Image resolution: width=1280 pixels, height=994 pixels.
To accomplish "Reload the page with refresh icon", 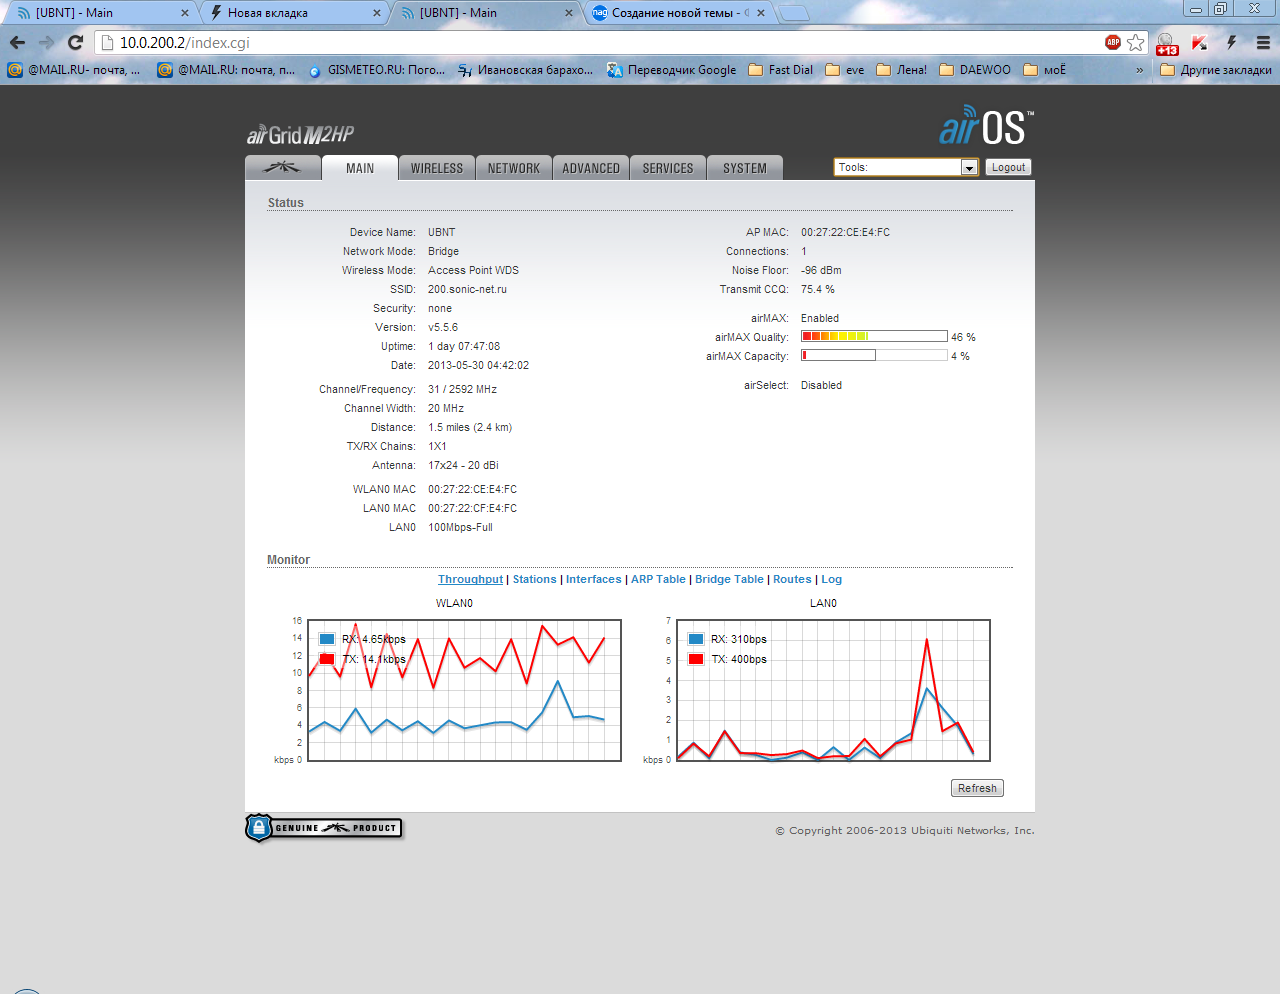I will [x=75, y=42].
